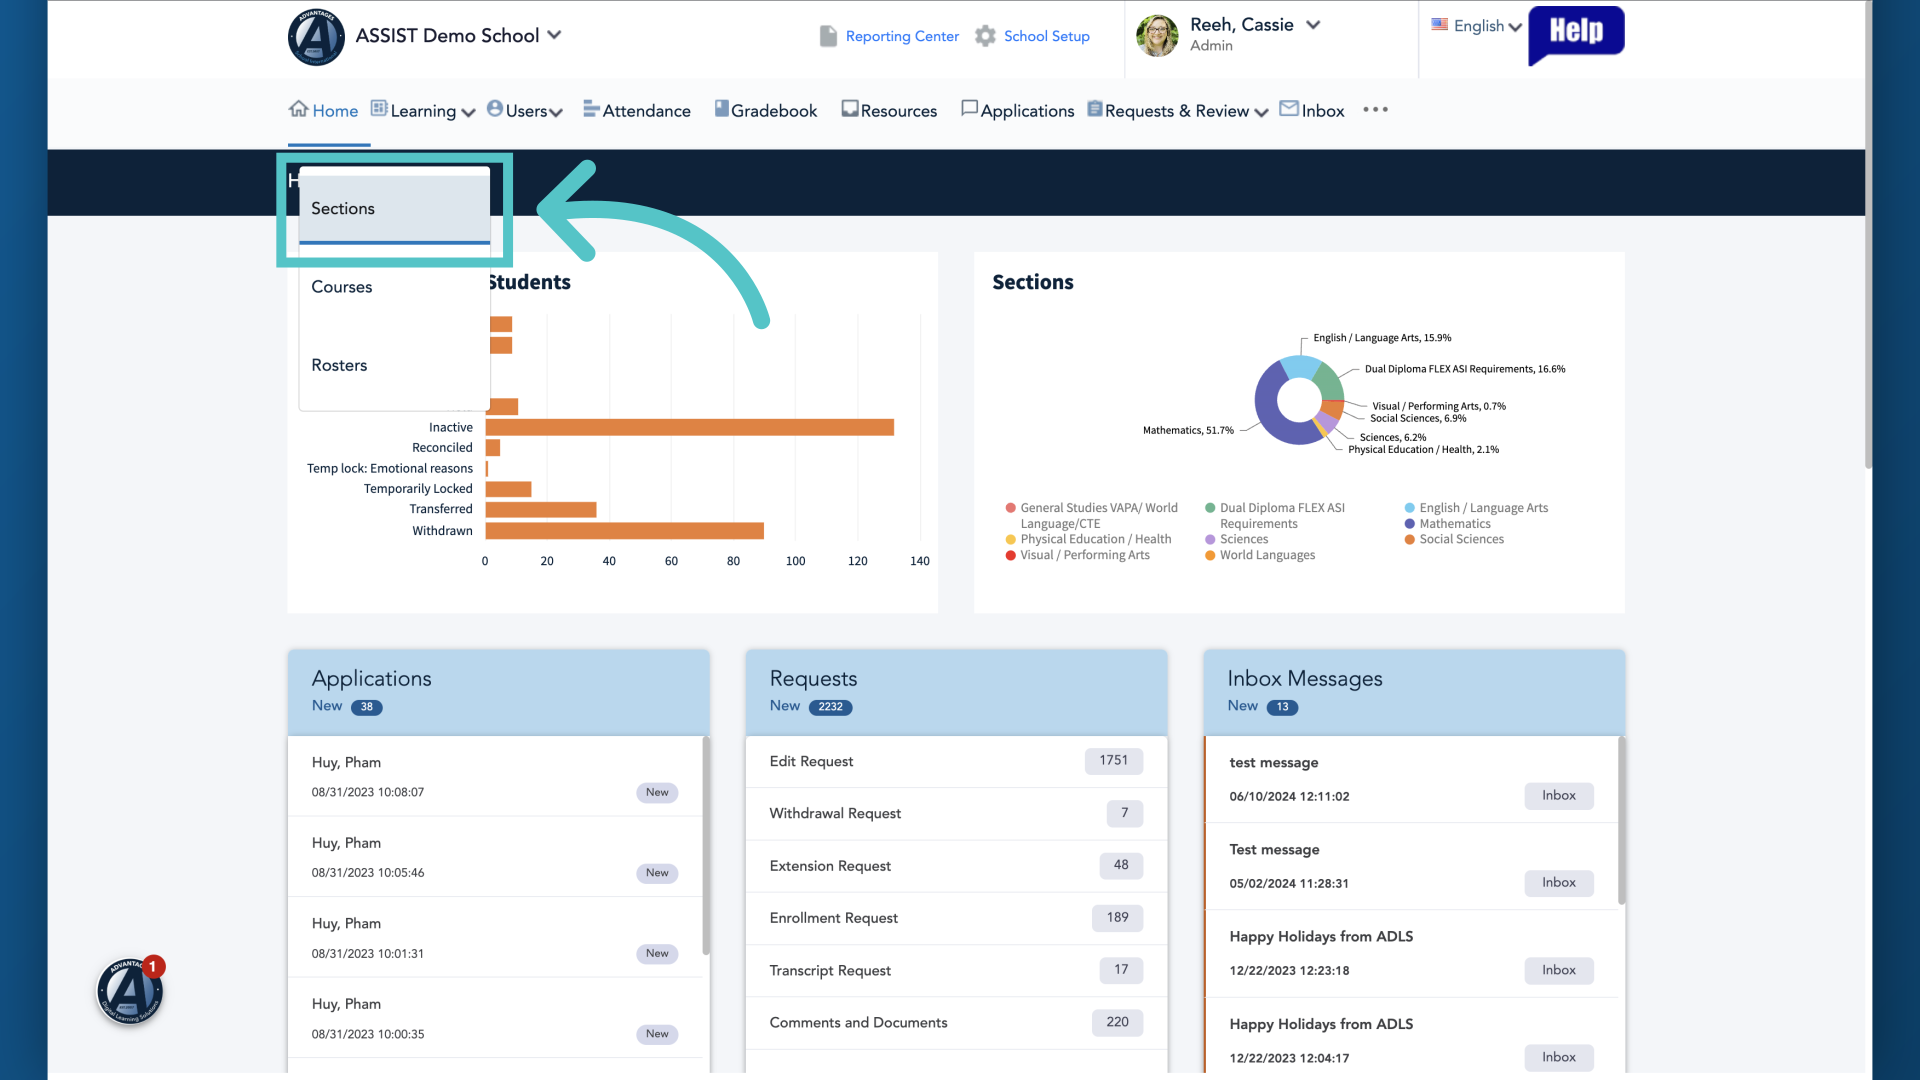This screenshot has height=1080, width=1920.
Task: Click the Inbox button for test message
Action: click(1558, 796)
